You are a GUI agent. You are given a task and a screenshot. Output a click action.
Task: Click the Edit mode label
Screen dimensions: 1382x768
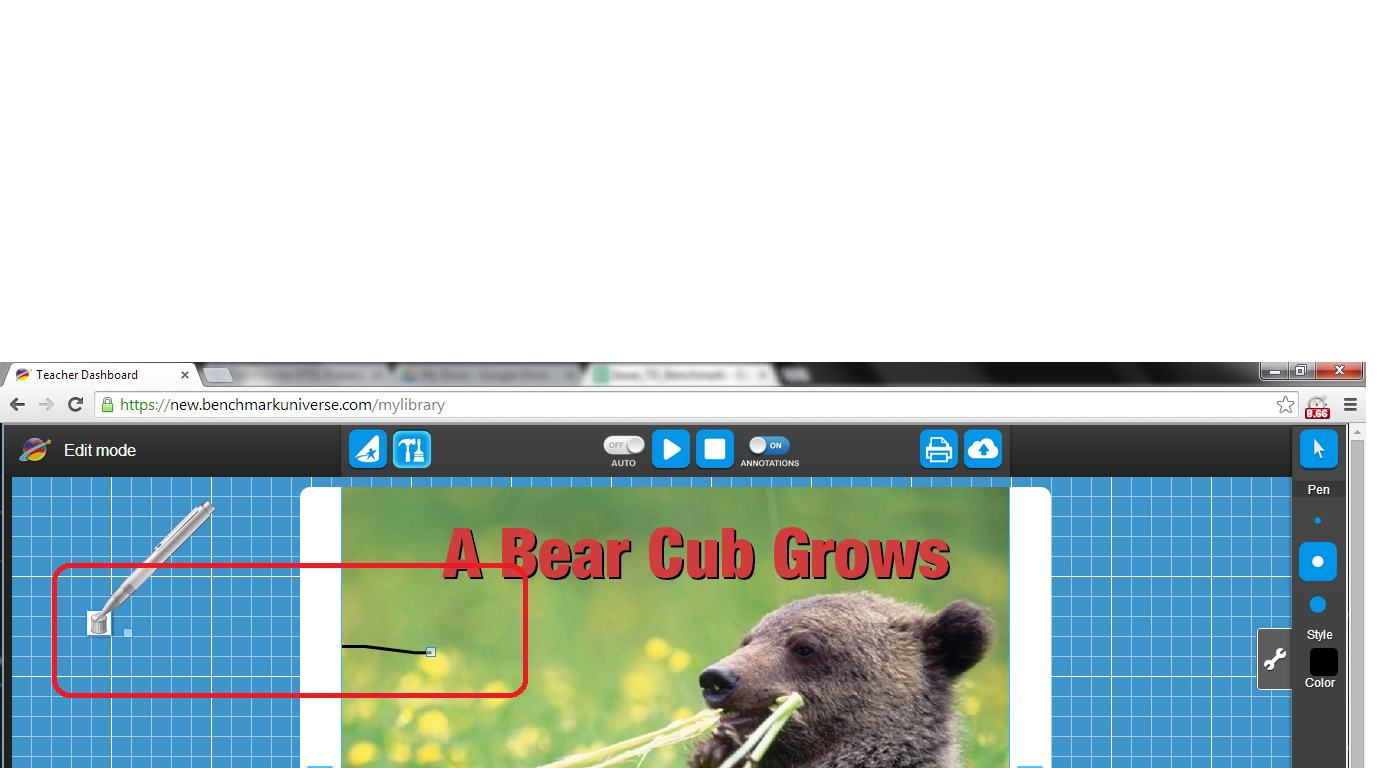point(100,451)
